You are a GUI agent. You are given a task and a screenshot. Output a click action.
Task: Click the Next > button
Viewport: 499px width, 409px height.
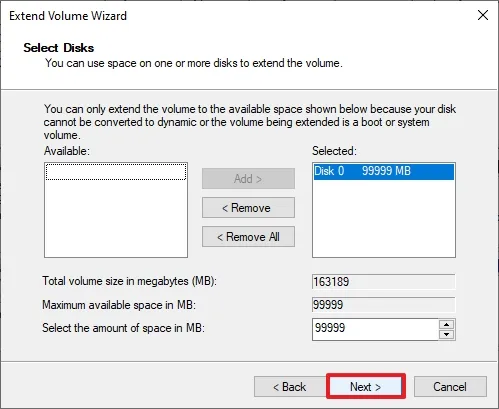click(x=366, y=386)
